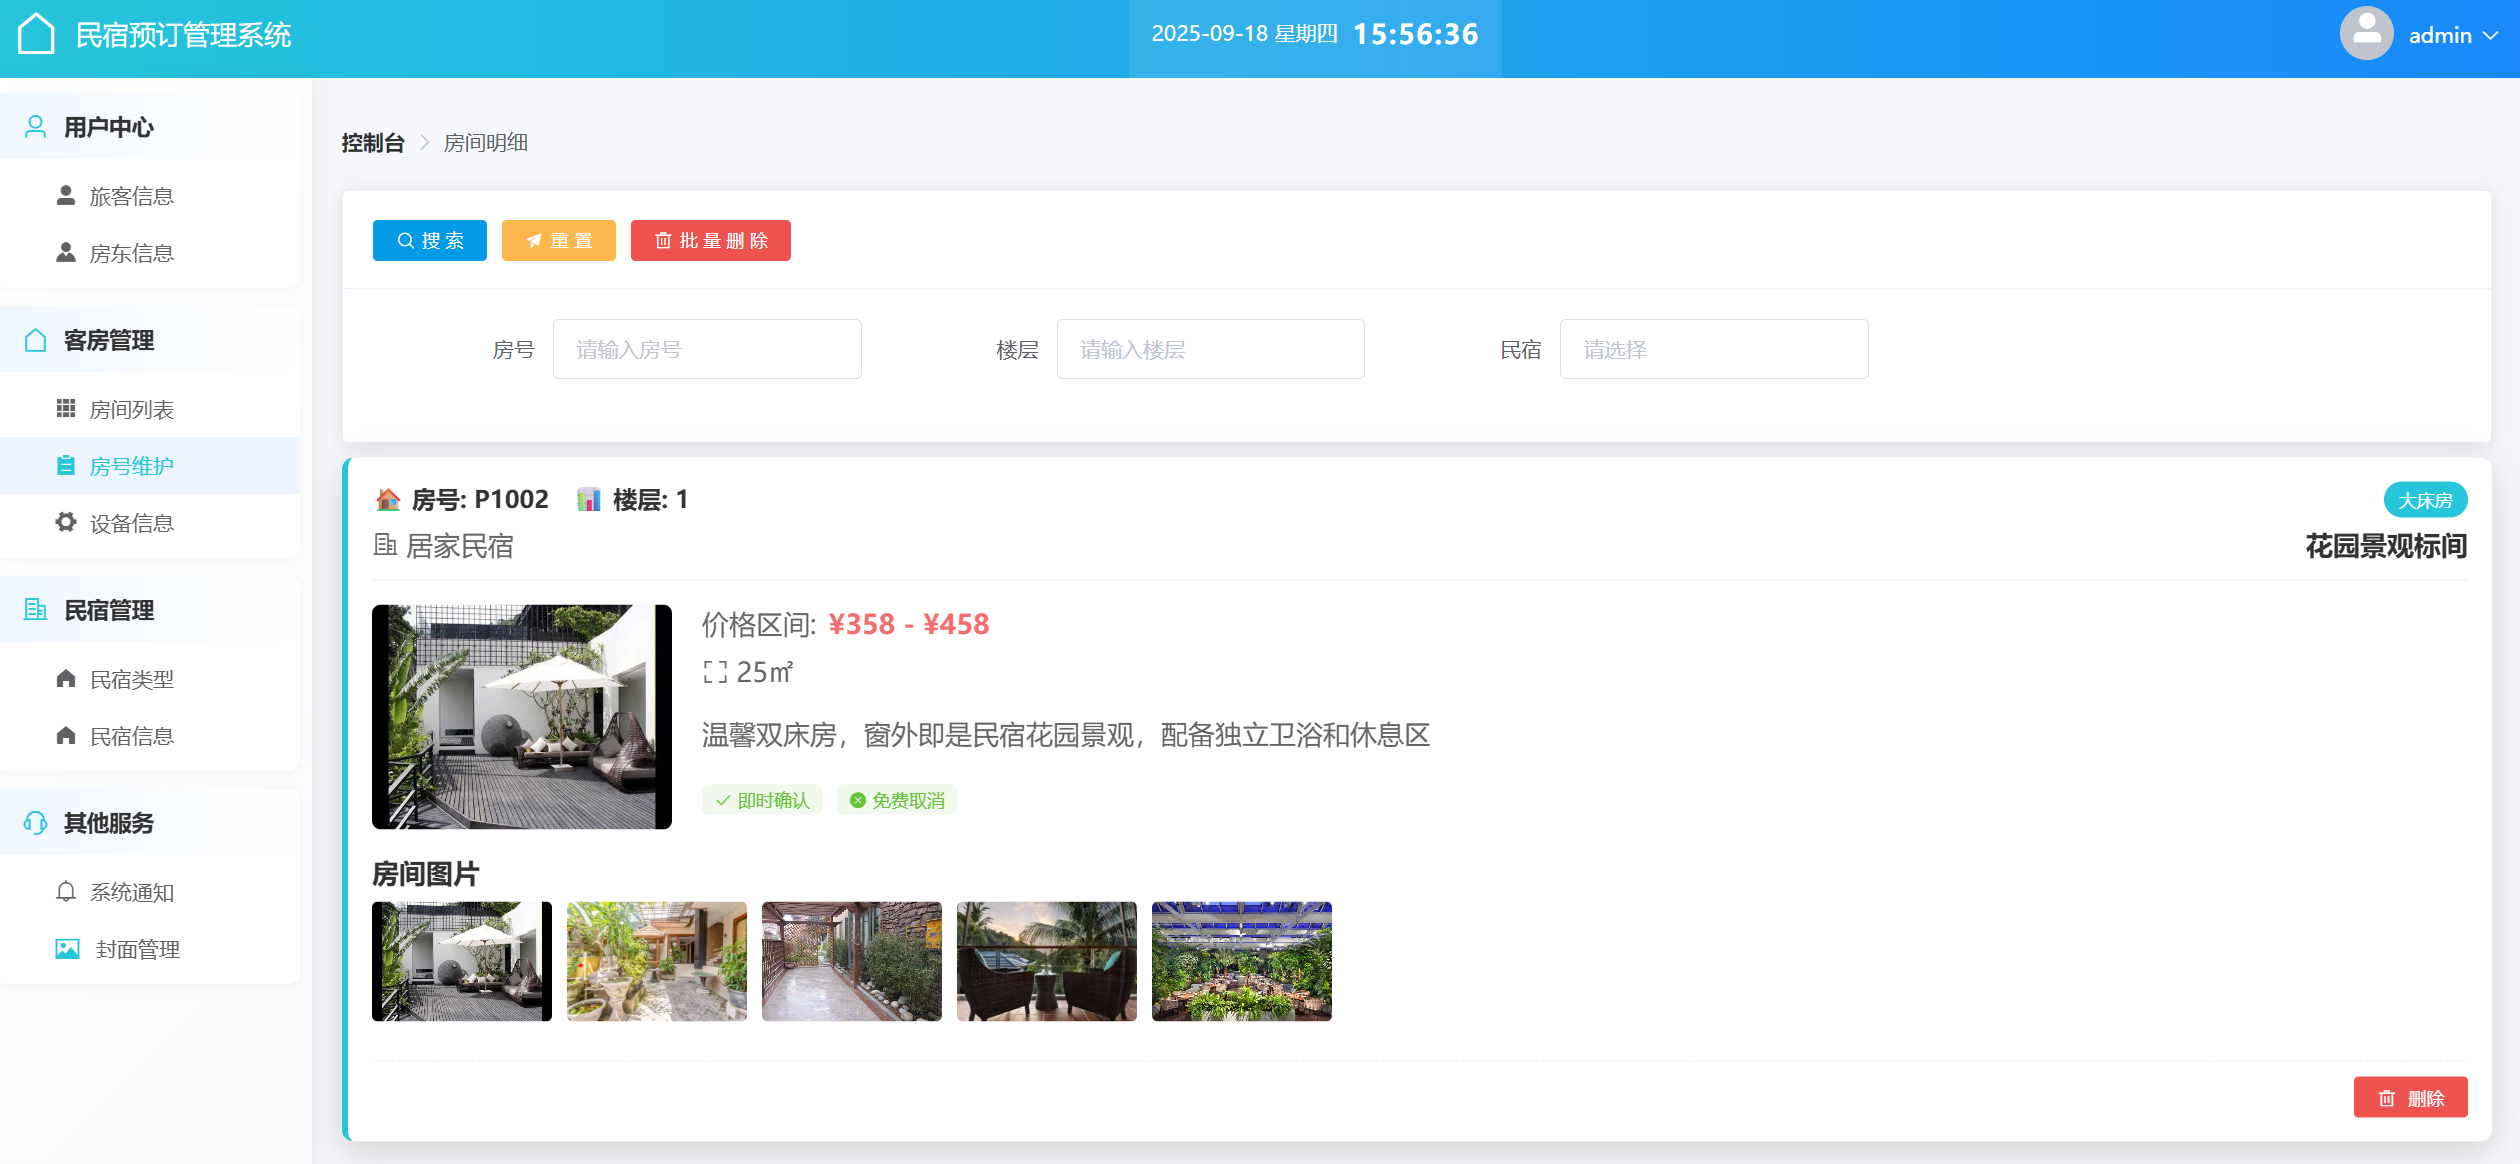Viewport: 2520px width, 1164px height.
Task: Click the 花园景观标间 title
Action: [x=2386, y=546]
